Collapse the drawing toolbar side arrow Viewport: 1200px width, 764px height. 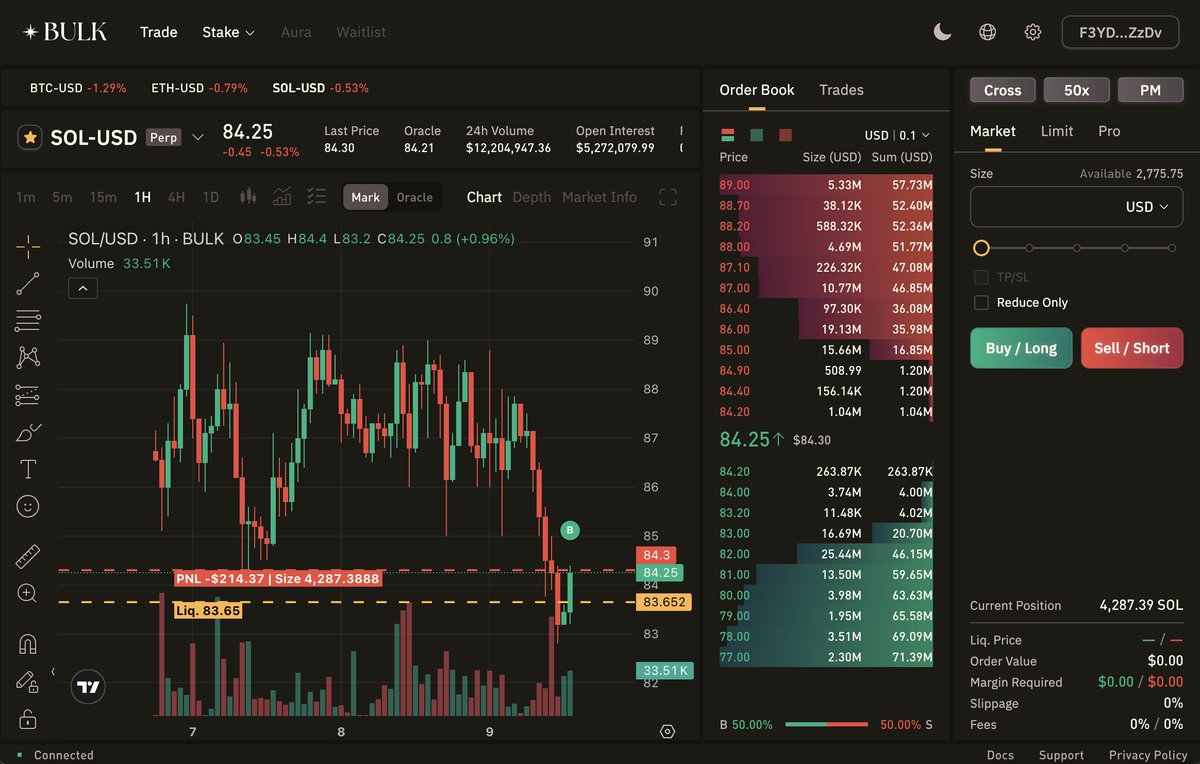[x=53, y=672]
